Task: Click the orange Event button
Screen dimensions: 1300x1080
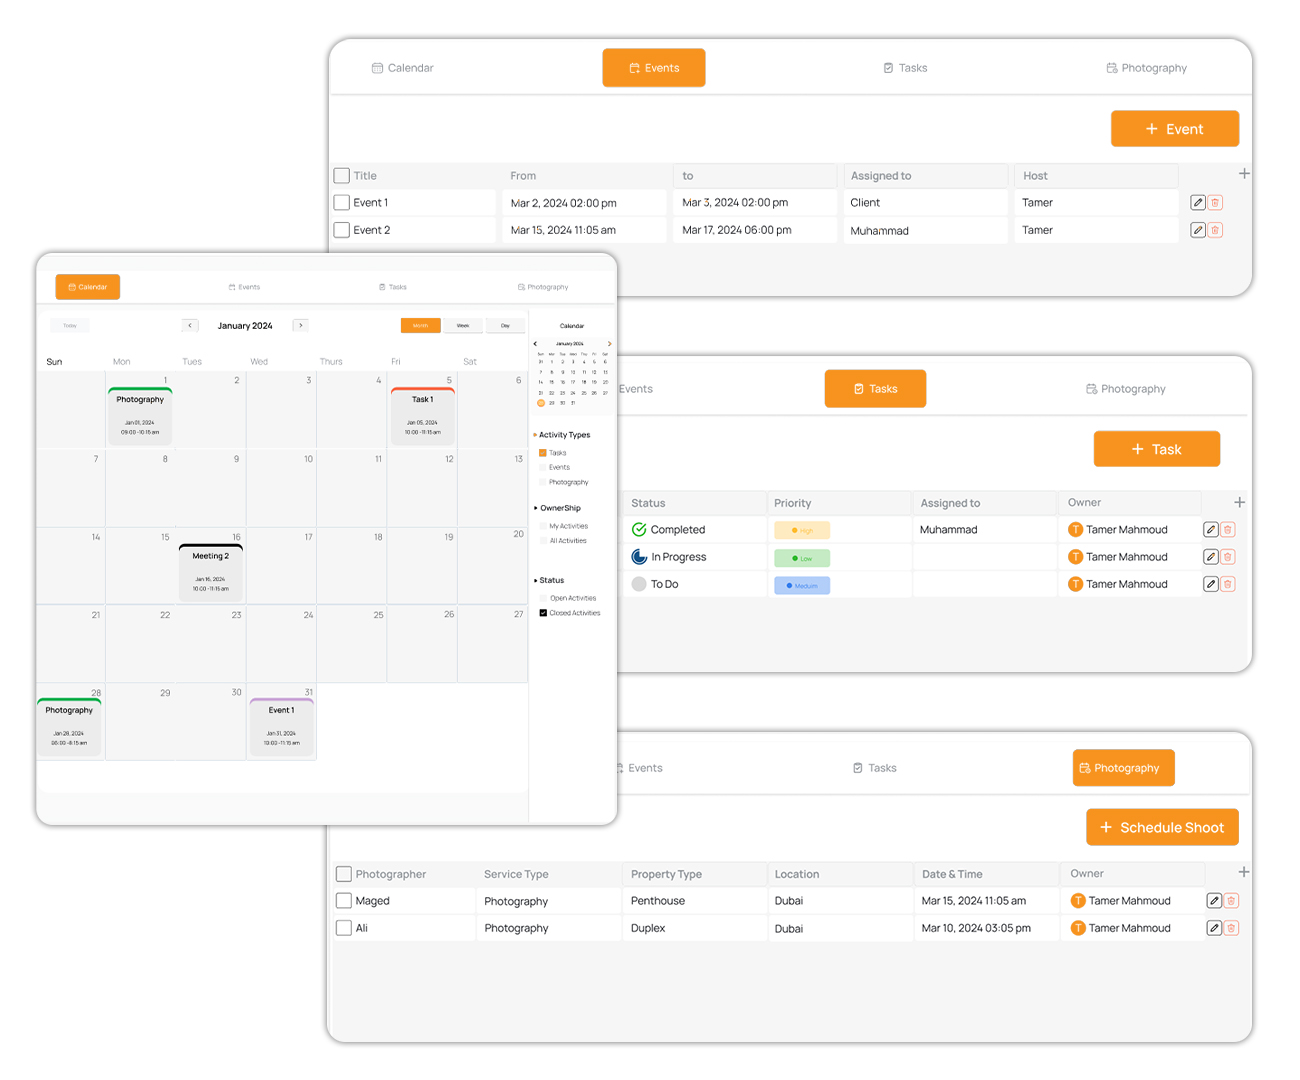Action: (x=1174, y=129)
